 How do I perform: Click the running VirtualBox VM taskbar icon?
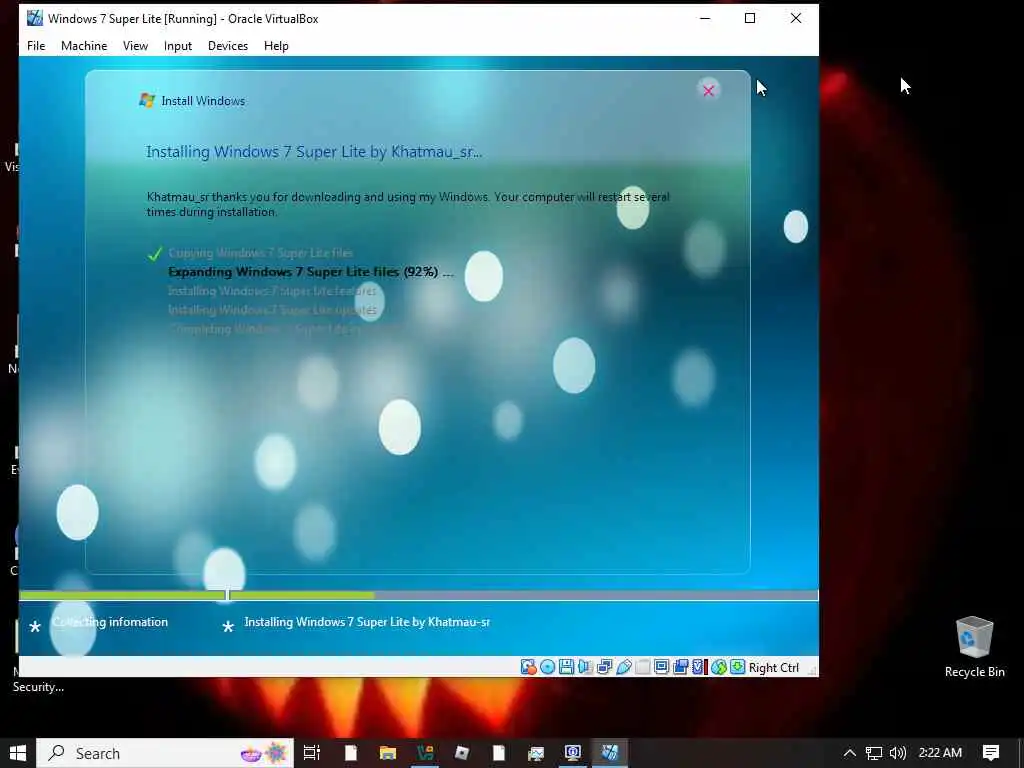click(x=610, y=753)
